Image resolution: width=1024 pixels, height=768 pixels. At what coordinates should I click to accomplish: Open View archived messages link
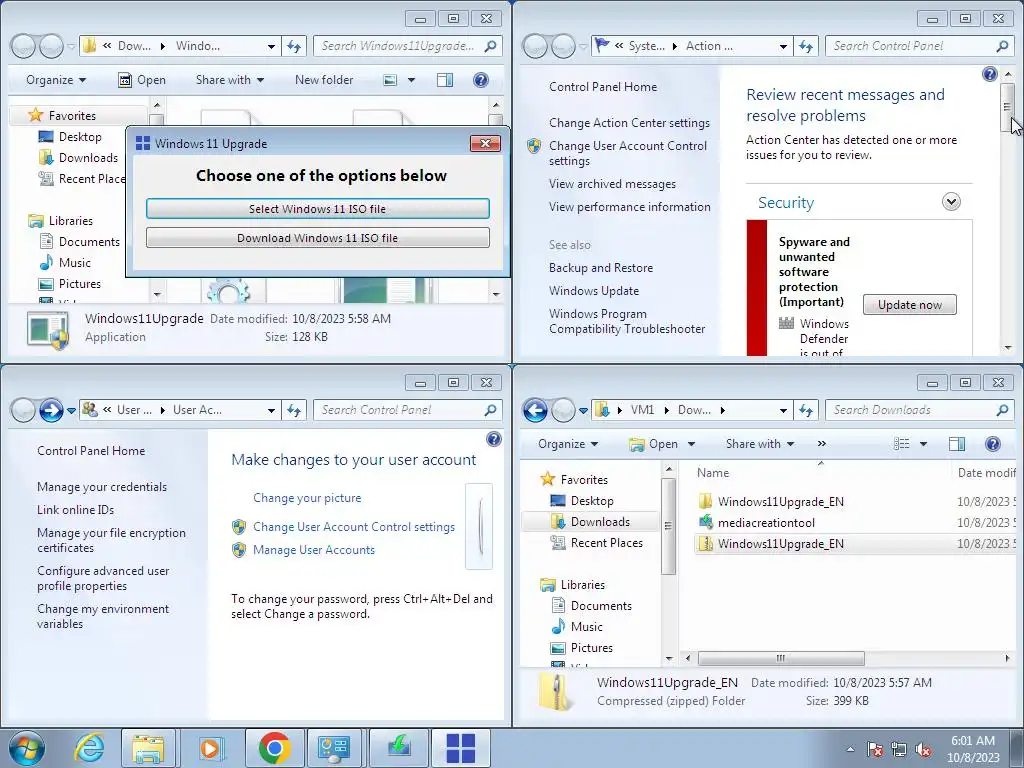click(612, 184)
